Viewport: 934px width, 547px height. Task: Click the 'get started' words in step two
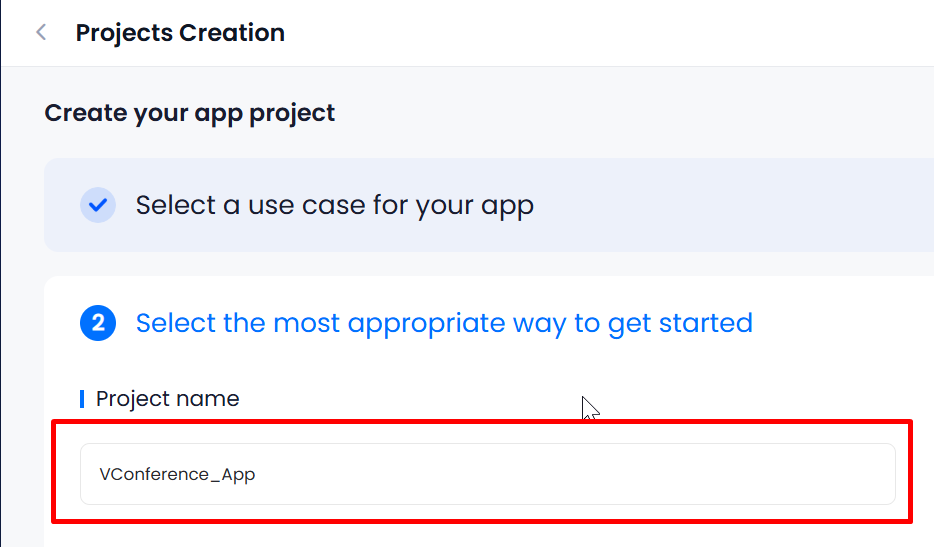point(680,324)
